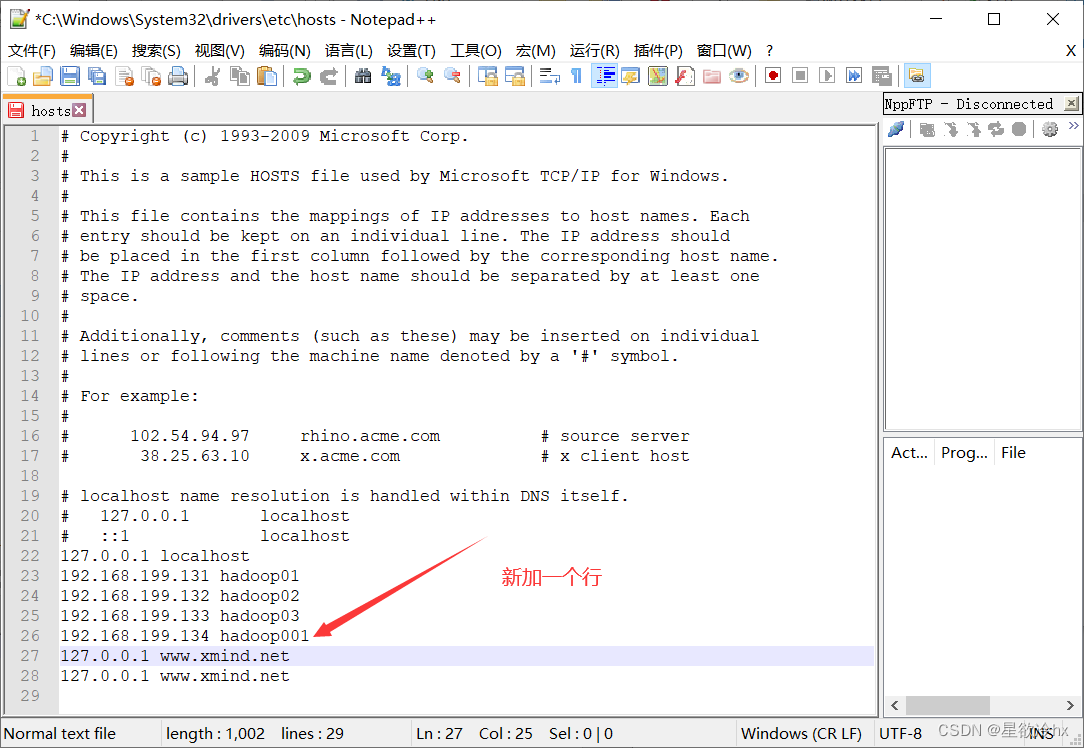Image resolution: width=1084 pixels, height=748 pixels.
Task: Click the Playback macro icon
Action: coord(827,76)
